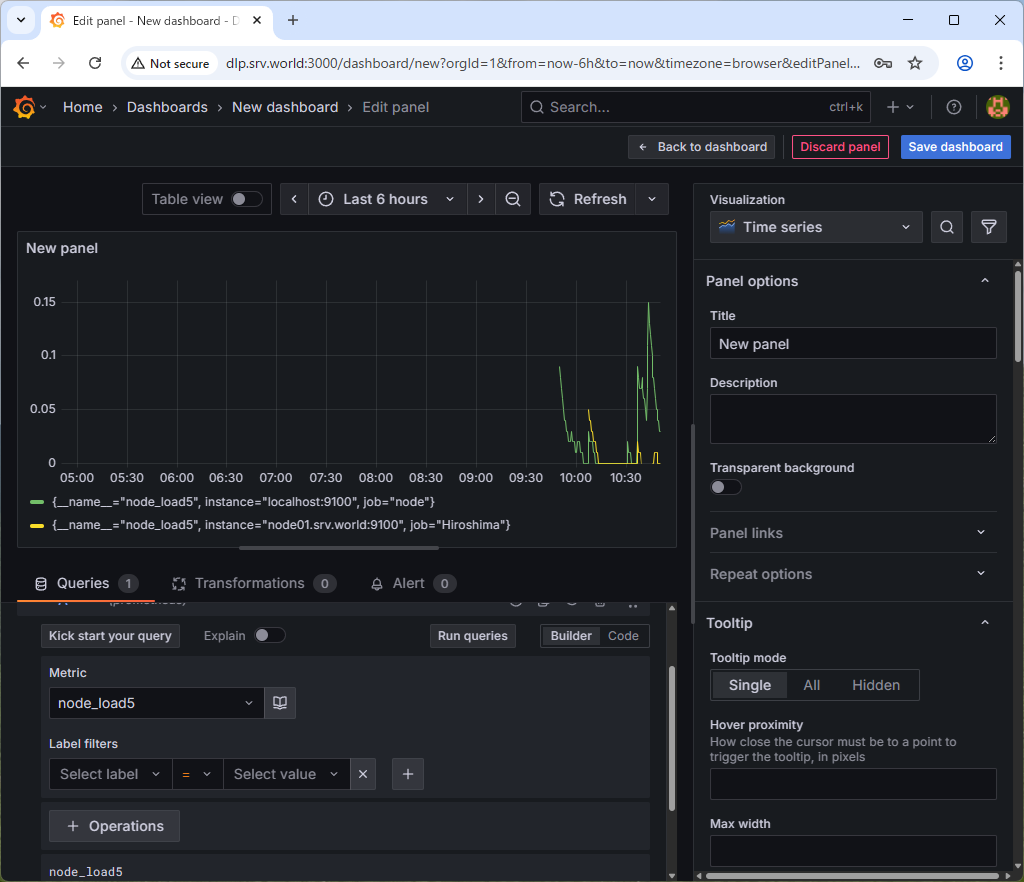Open the Time series visualization dropdown
The width and height of the screenshot is (1024, 882).
coord(815,227)
